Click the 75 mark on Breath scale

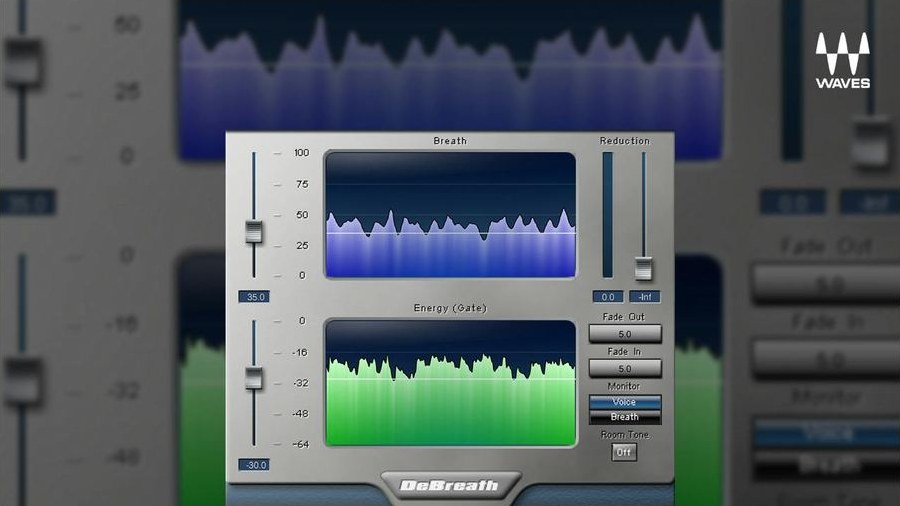pos(302,184)
